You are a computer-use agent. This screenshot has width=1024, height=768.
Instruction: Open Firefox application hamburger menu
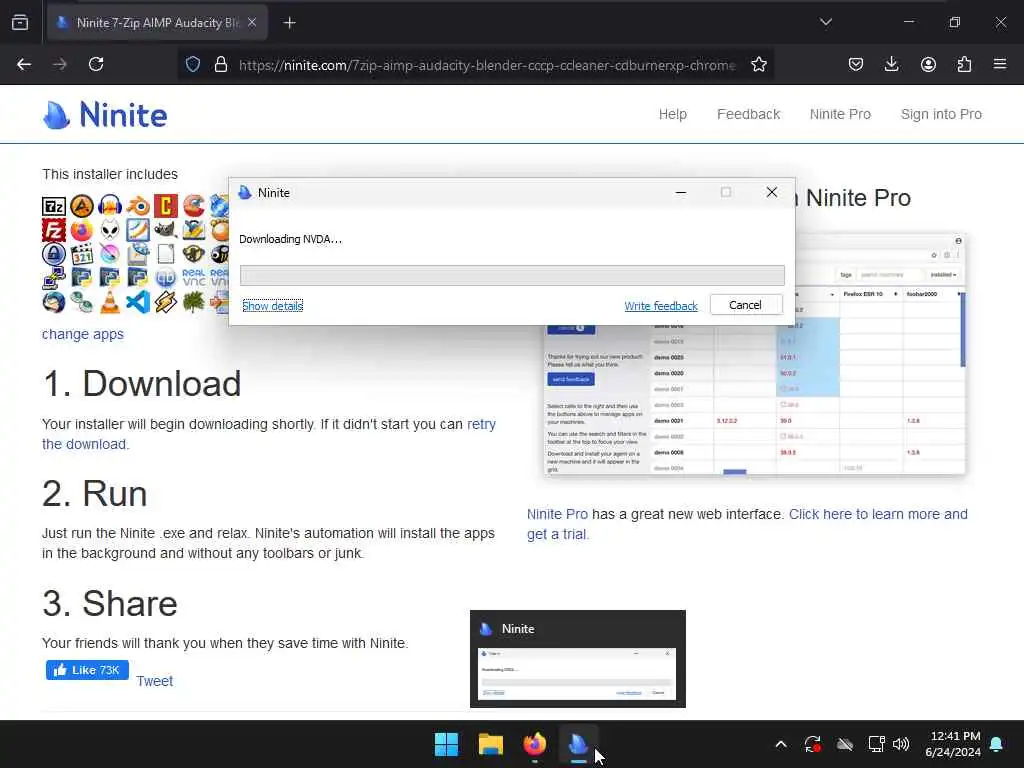(x=1000, y=64)
